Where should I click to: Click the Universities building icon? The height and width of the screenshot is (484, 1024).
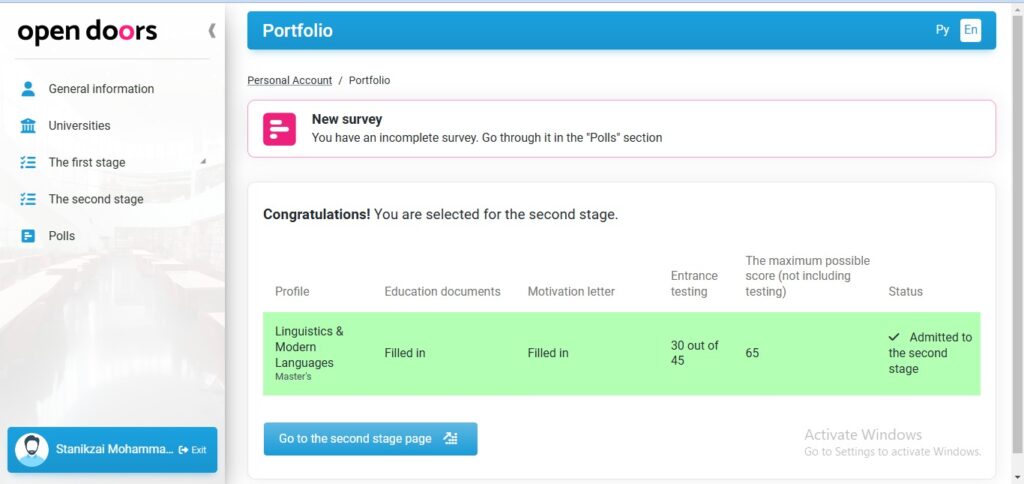(28, 126)
